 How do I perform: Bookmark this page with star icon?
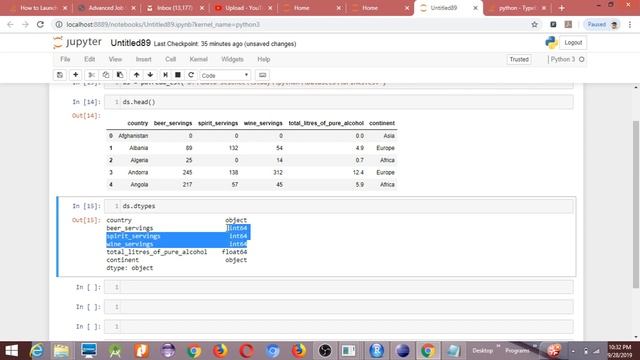pyautogui.click(x=535, y=24)
